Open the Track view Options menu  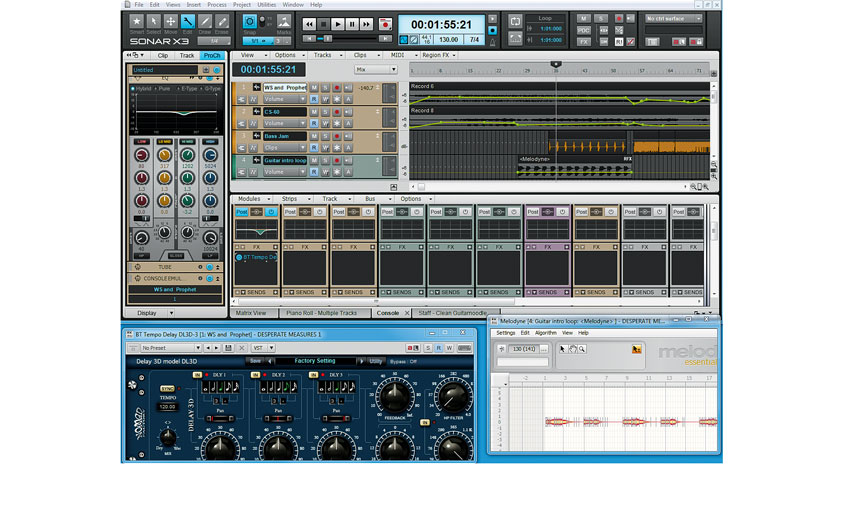point(289,55)
